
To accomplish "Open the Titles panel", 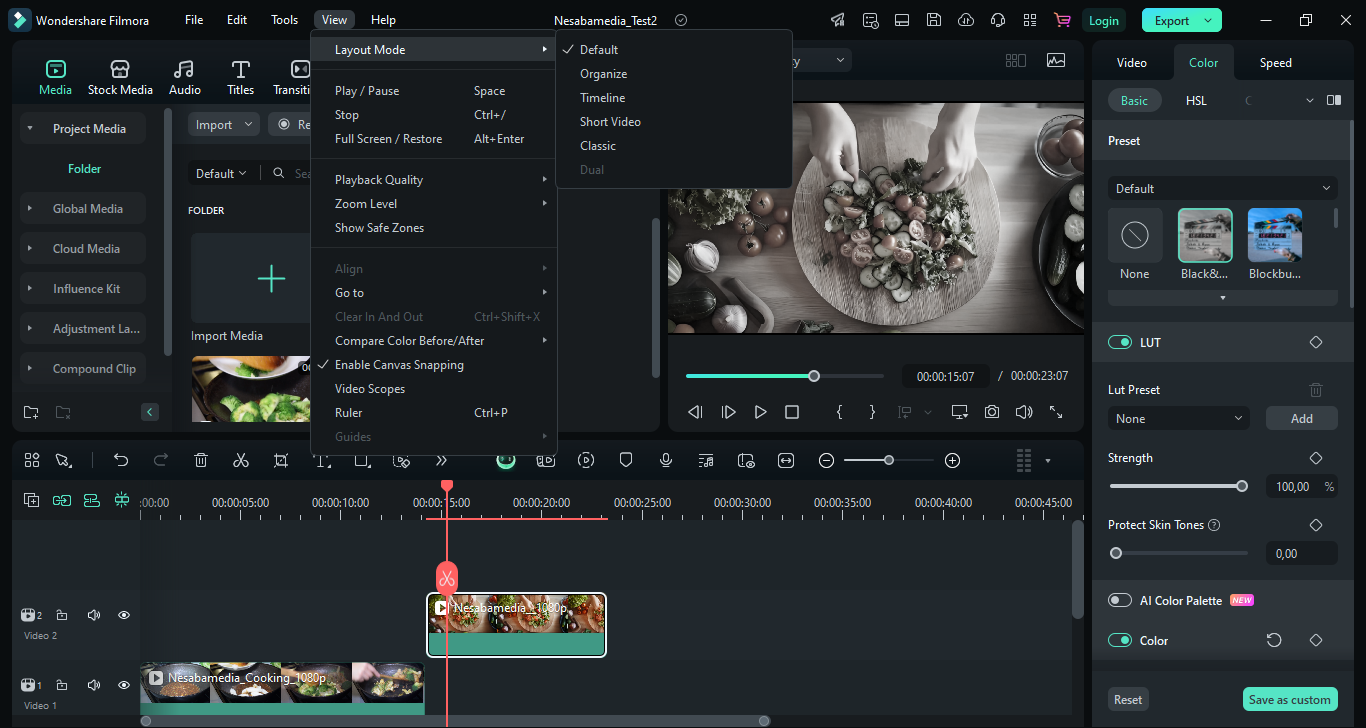I will click(x=240, y=77).
